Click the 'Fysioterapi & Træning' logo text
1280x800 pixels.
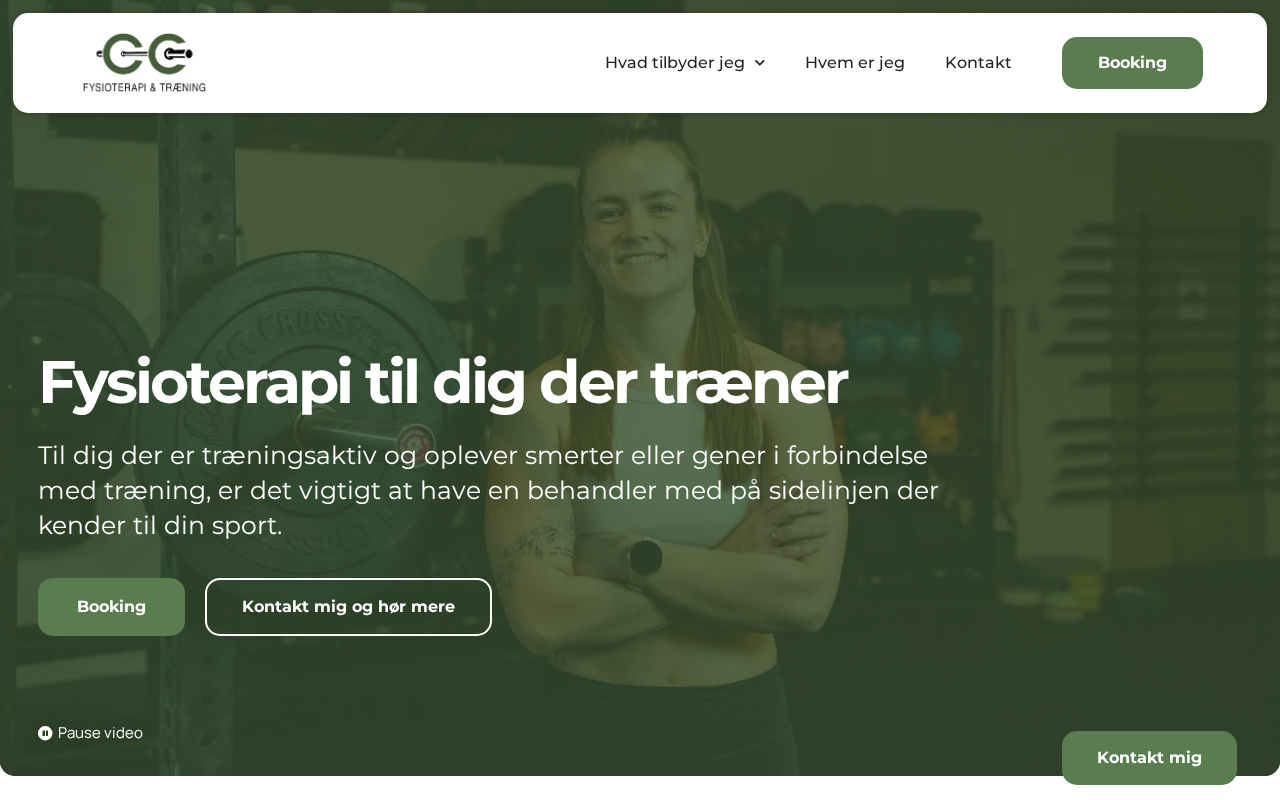point(144,87)
